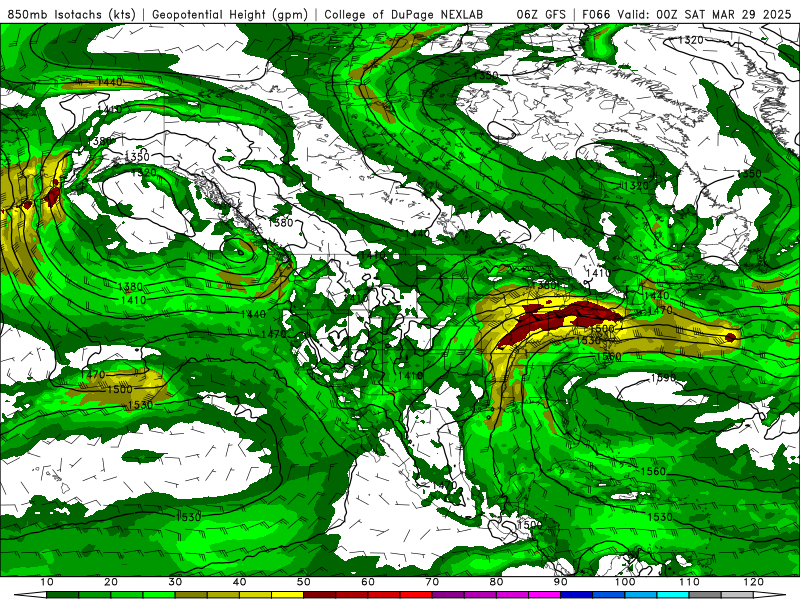Click the "90" label on the color scale

(561, 582)
